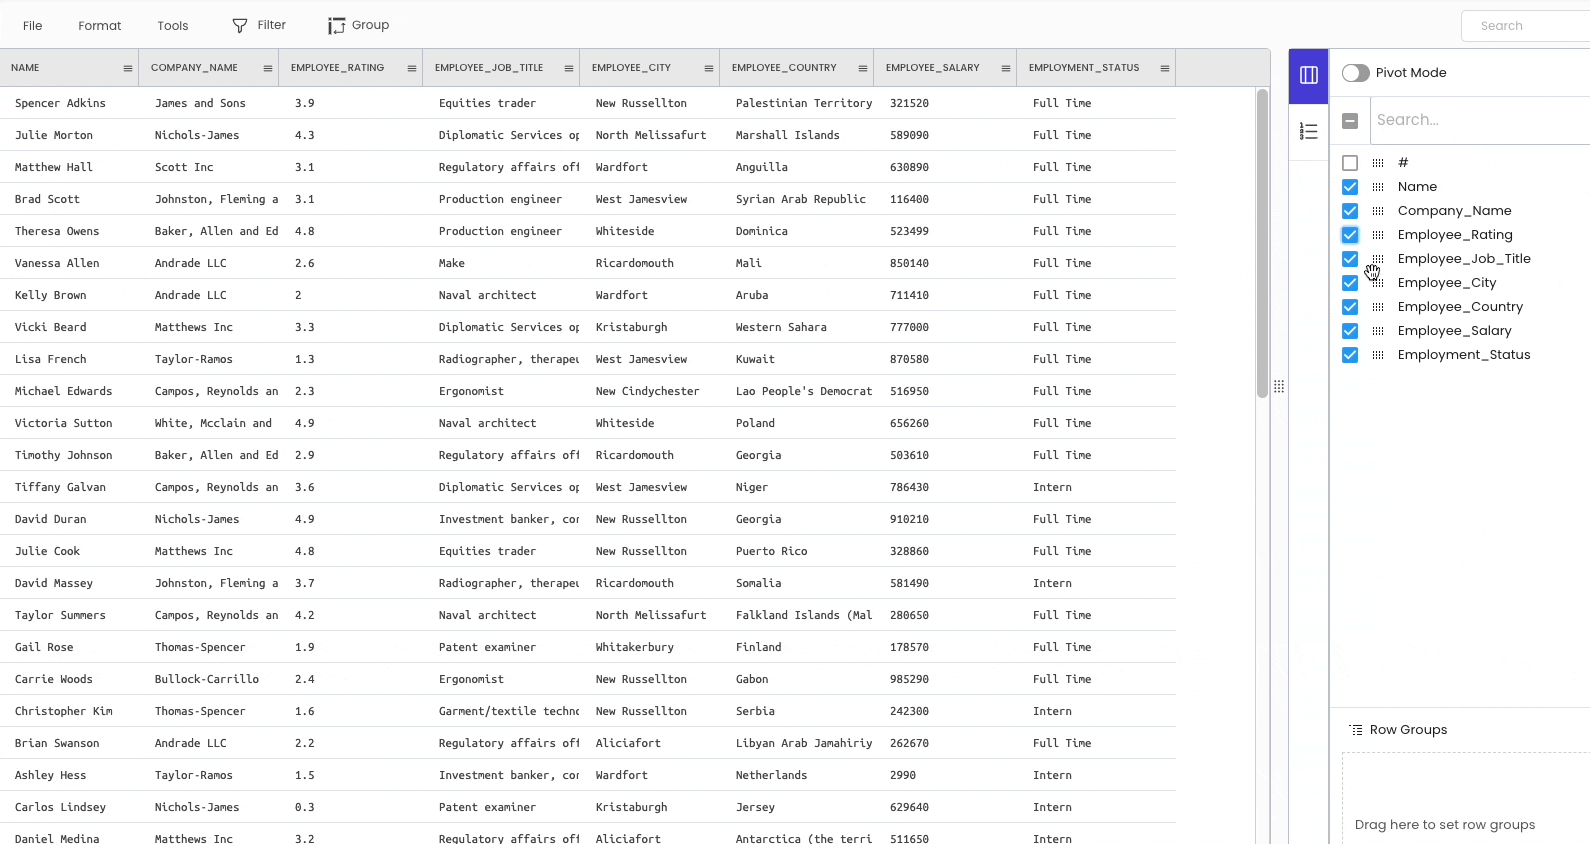Open the EMPLOYEE_SALARY column menu icon

1005,68
